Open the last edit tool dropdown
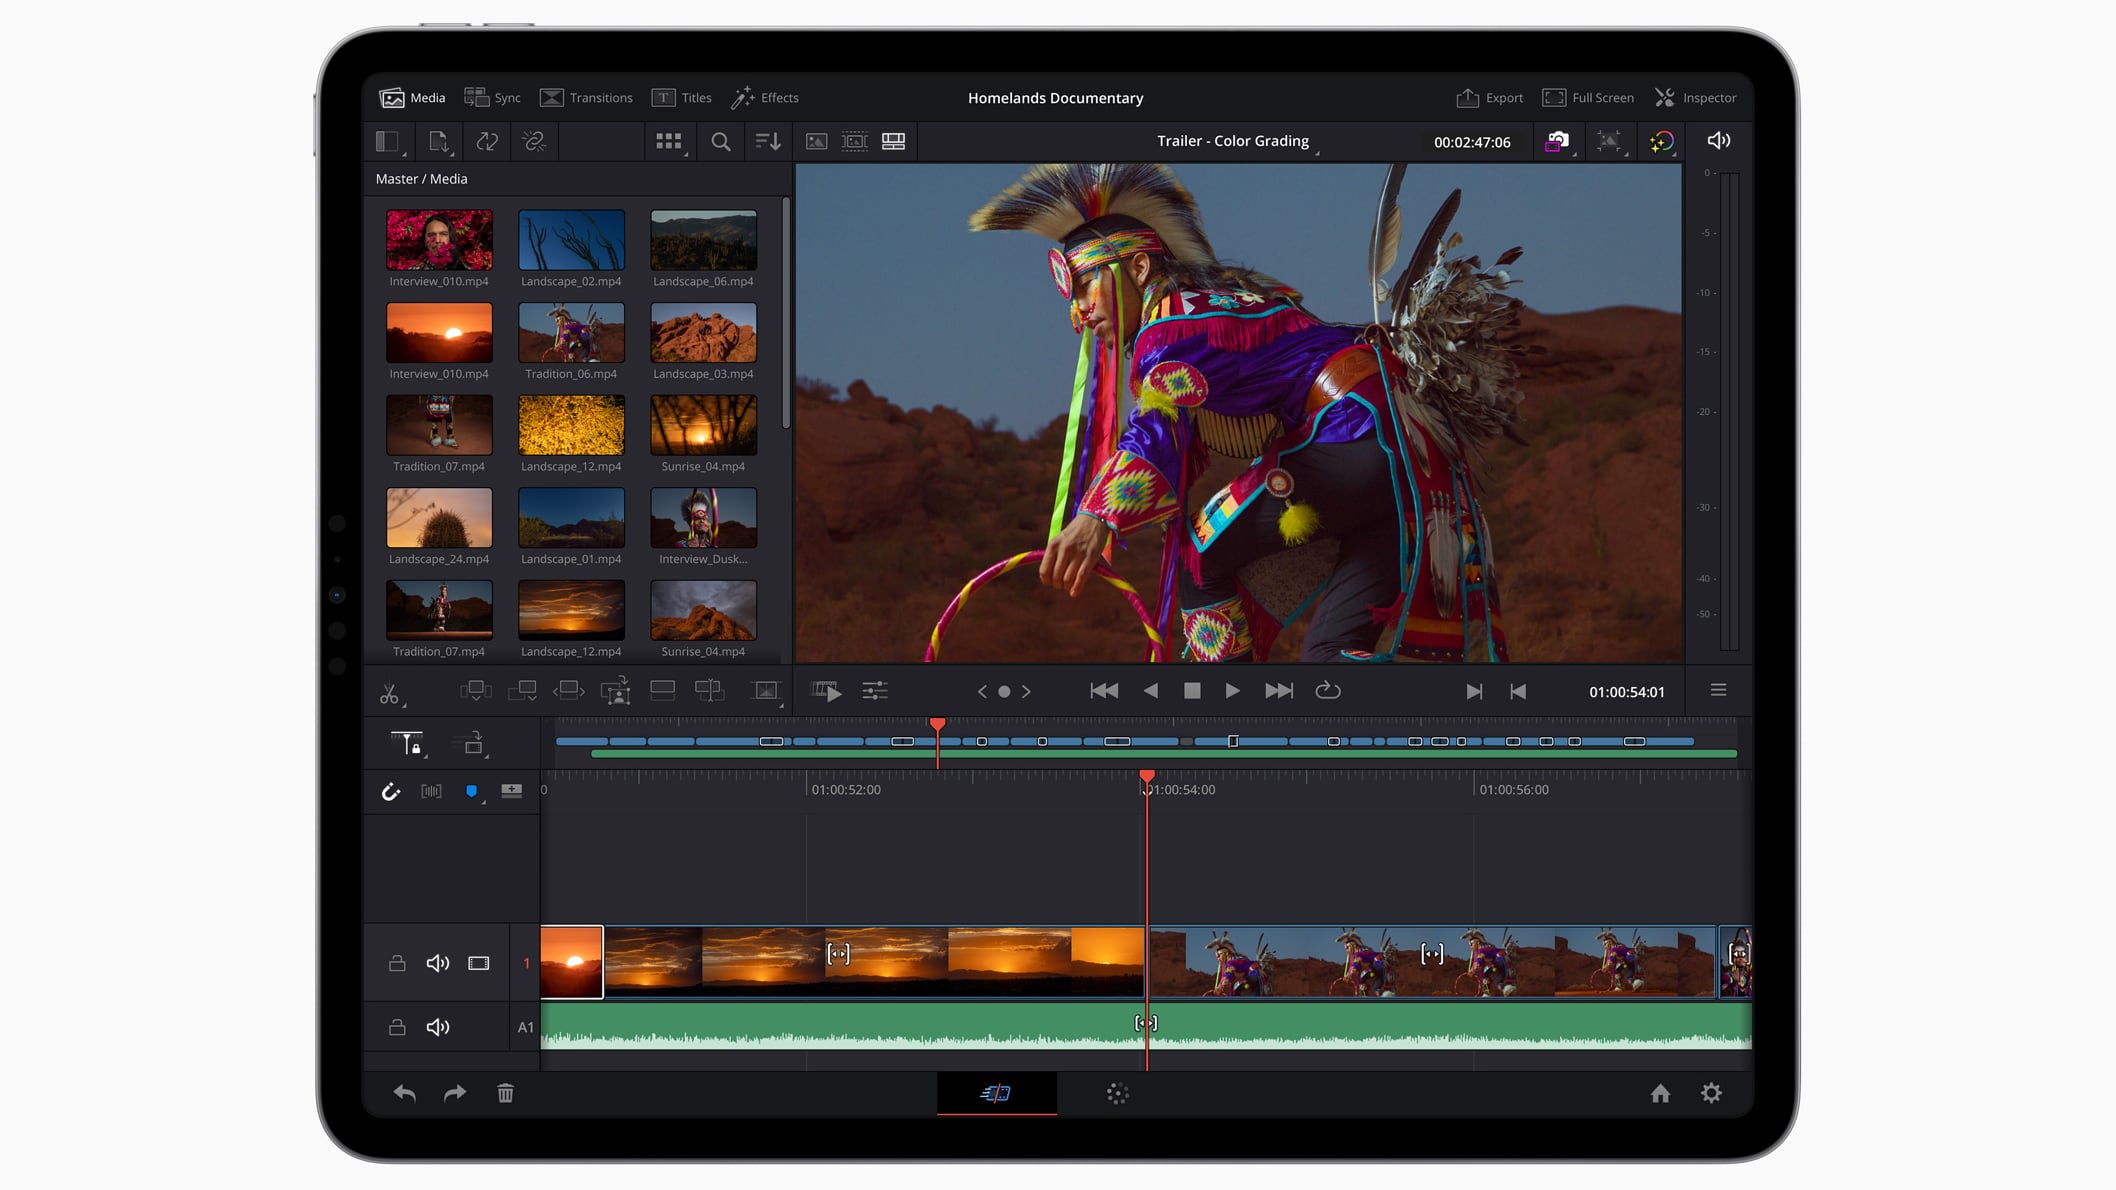Screen dimensions: 2116x1190 [766, 691]
